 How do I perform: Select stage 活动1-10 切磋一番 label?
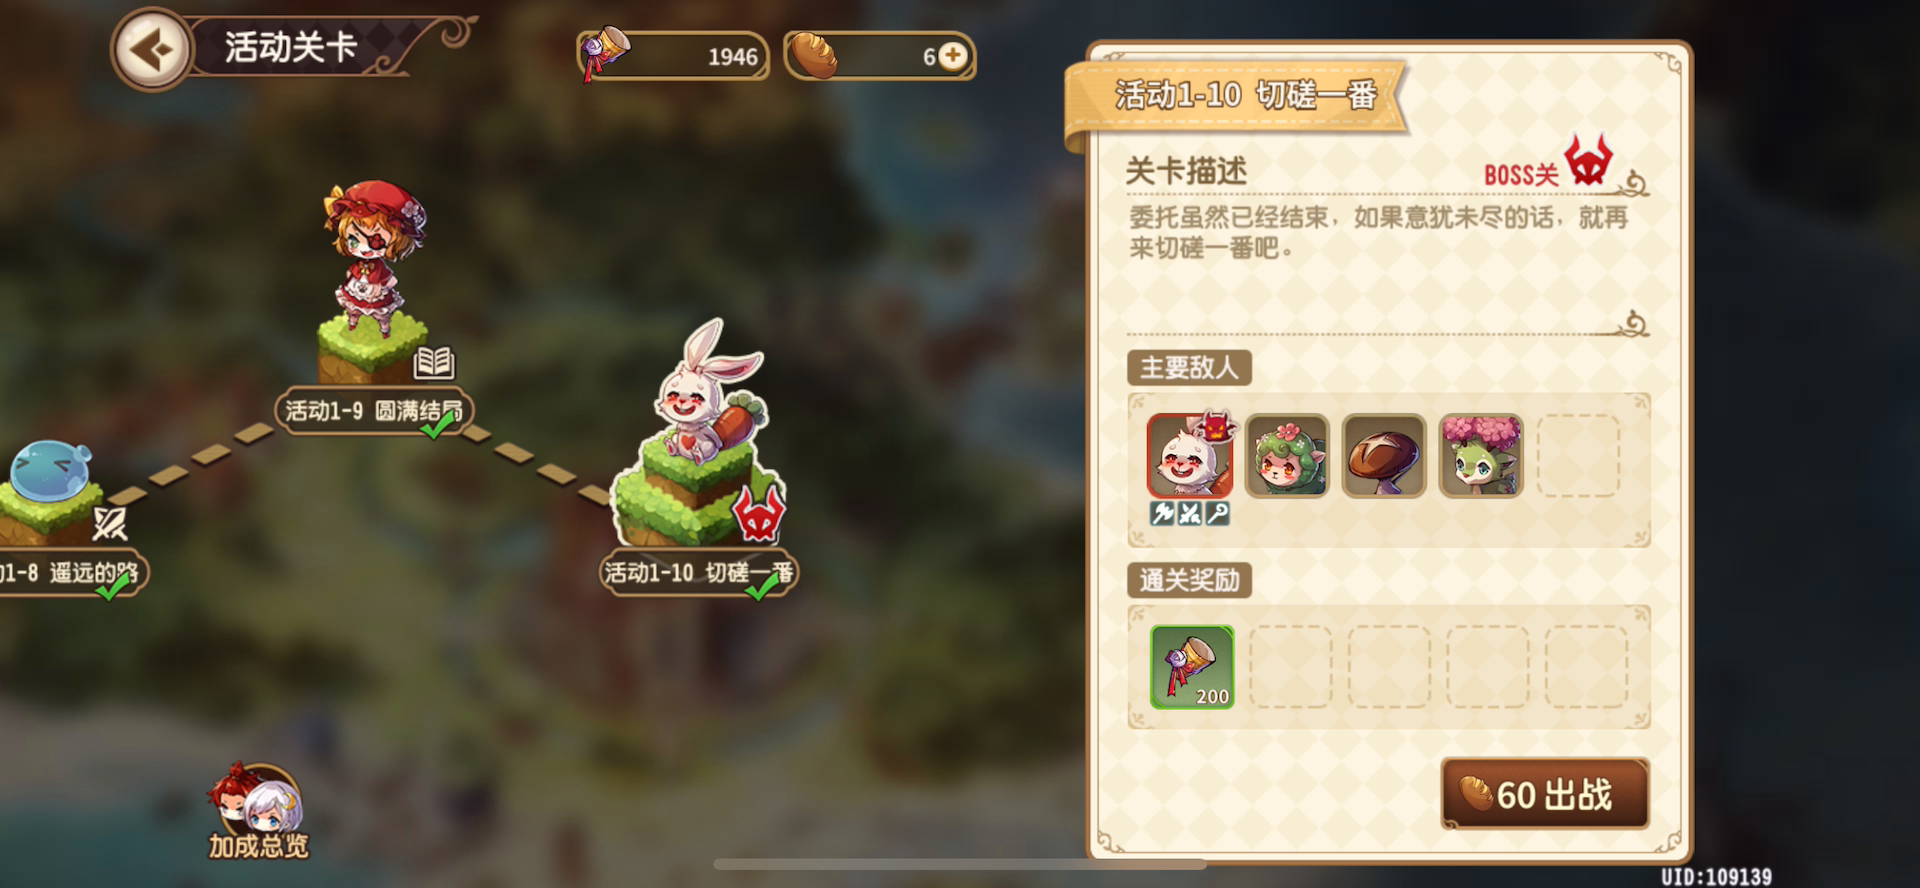click(698, 573)
